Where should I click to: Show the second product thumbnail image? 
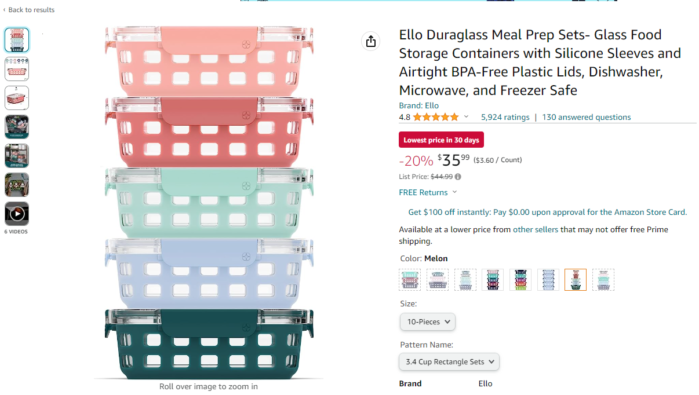[x=17, y=69]
